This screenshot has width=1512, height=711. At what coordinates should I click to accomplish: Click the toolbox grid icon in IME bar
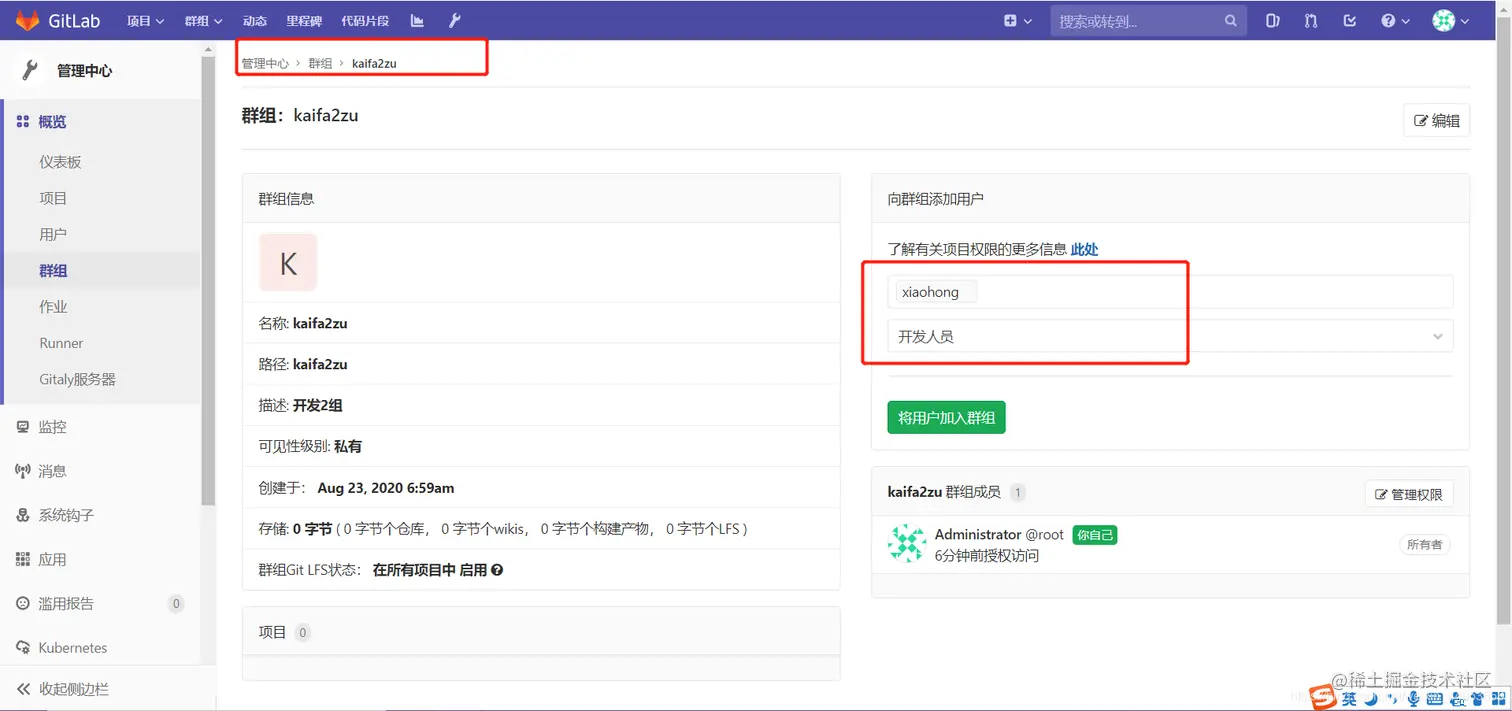(1497, 698)
